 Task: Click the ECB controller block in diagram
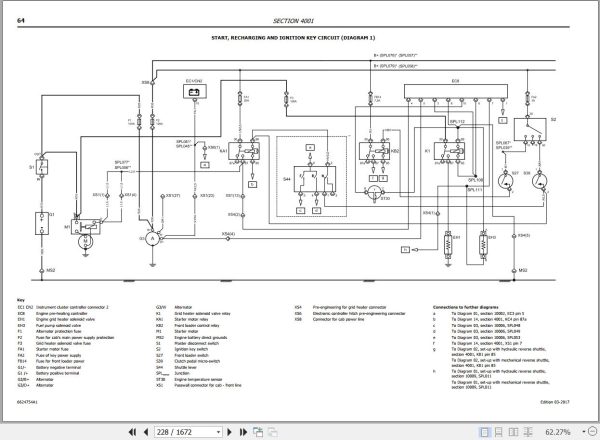(x=456, y=91)
